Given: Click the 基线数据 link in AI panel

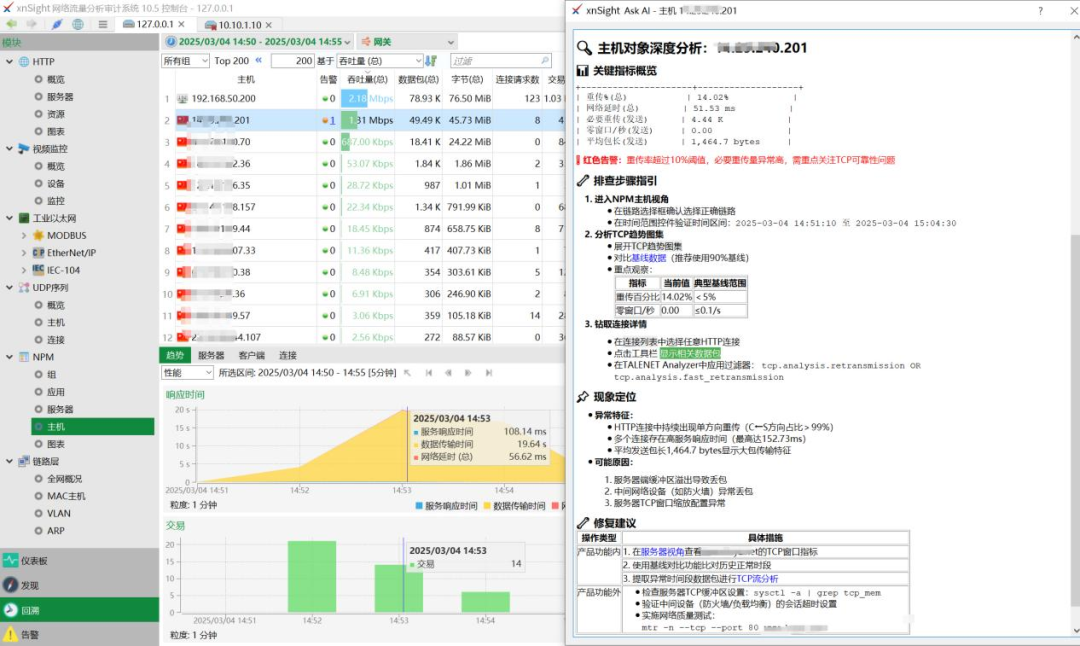Looking at the screenshot, I should 649,257.
